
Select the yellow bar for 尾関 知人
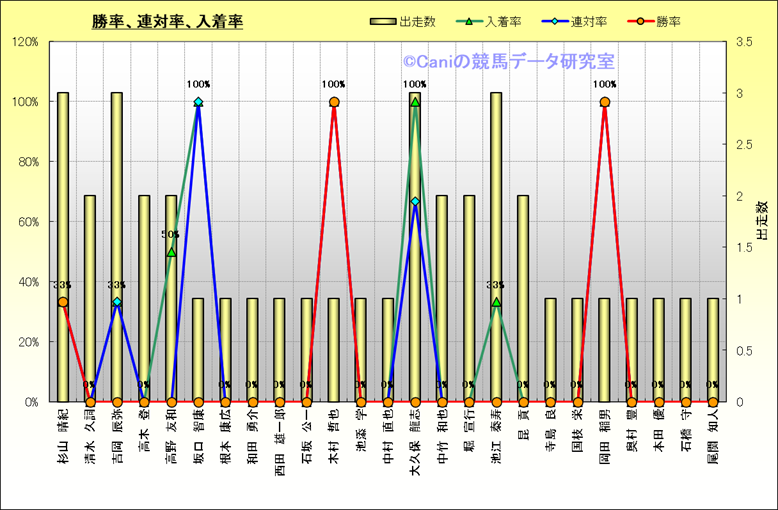pyautogui.click(x=713, y=350)
